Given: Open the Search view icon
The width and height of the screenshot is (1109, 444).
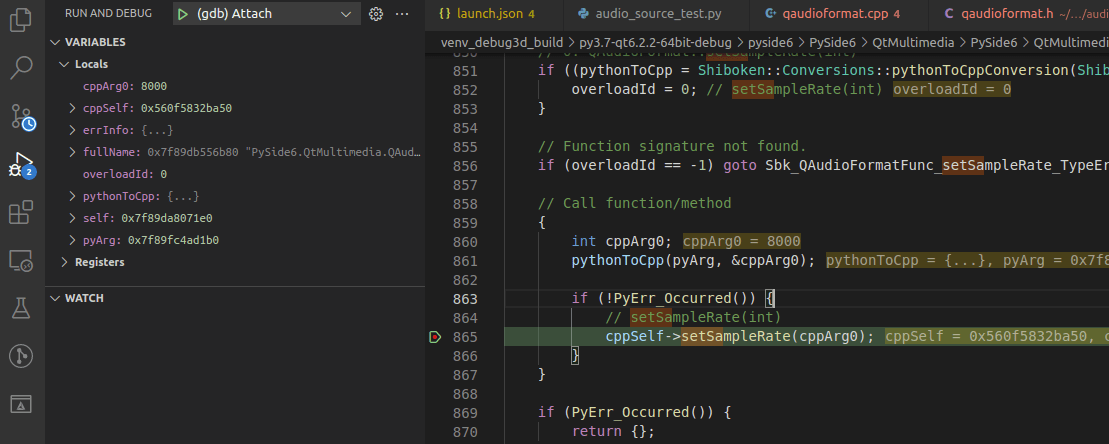Looking at the screenshot, I should (x=22, y=68).
